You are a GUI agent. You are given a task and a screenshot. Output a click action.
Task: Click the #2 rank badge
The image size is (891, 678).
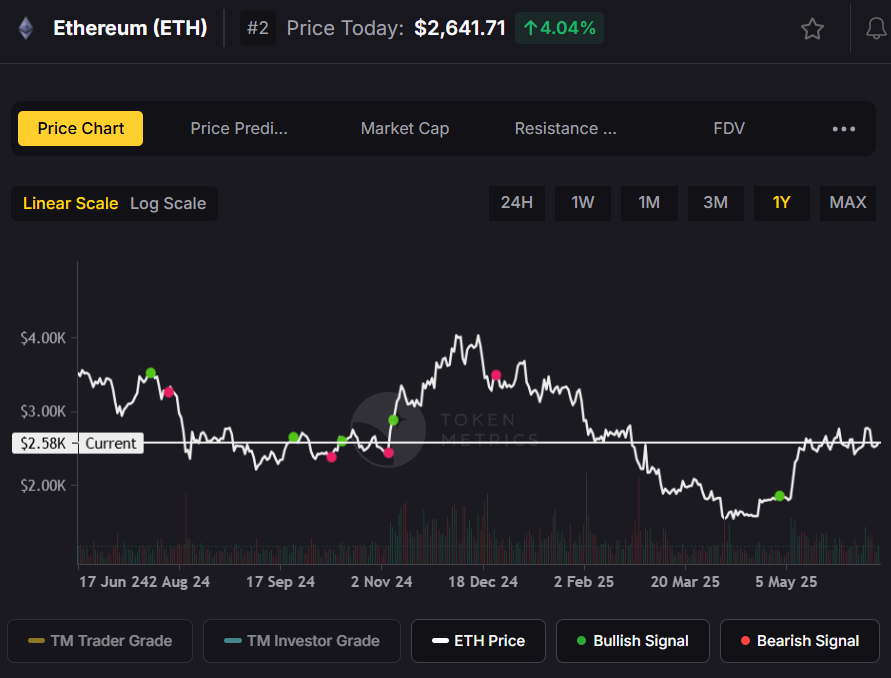click(258, 28)
